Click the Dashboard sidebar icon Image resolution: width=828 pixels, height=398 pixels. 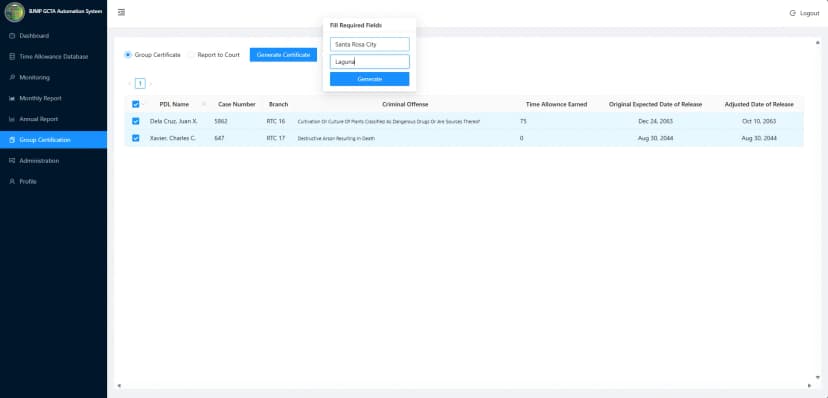12,36
